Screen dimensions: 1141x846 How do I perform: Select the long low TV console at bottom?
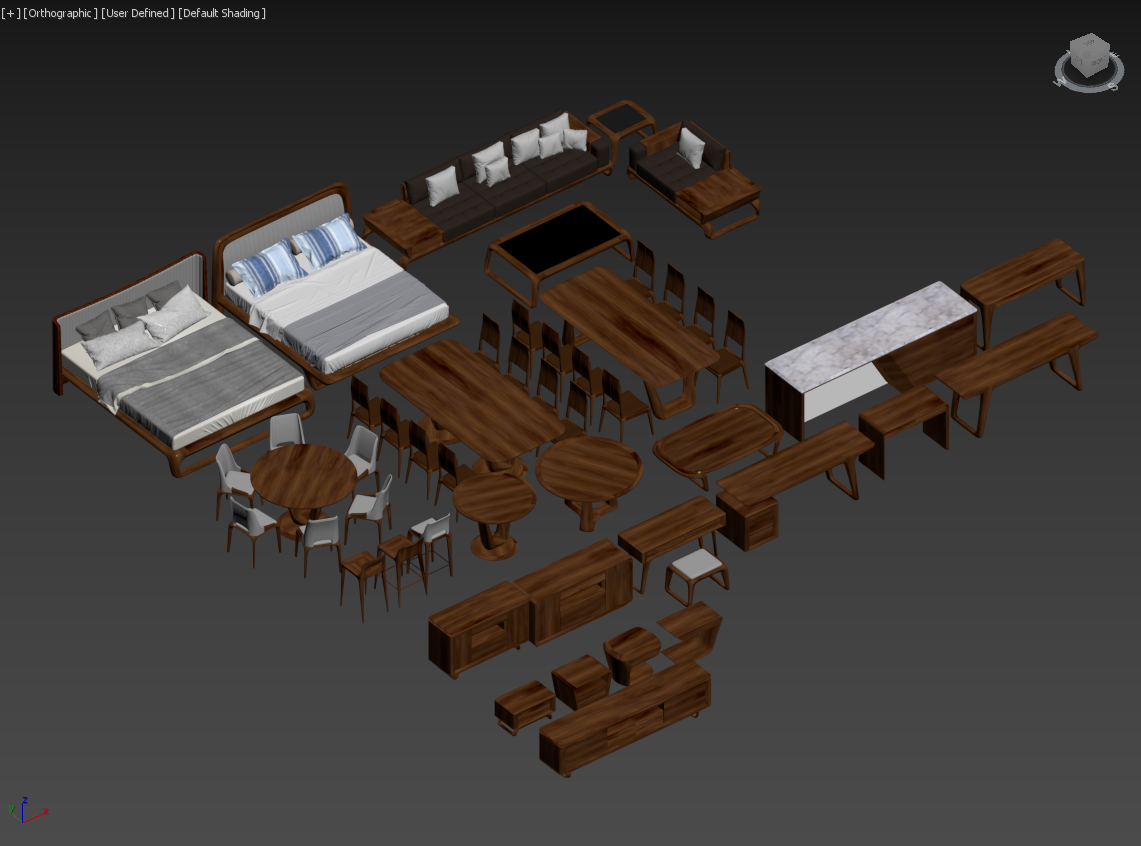click(625, 720)
